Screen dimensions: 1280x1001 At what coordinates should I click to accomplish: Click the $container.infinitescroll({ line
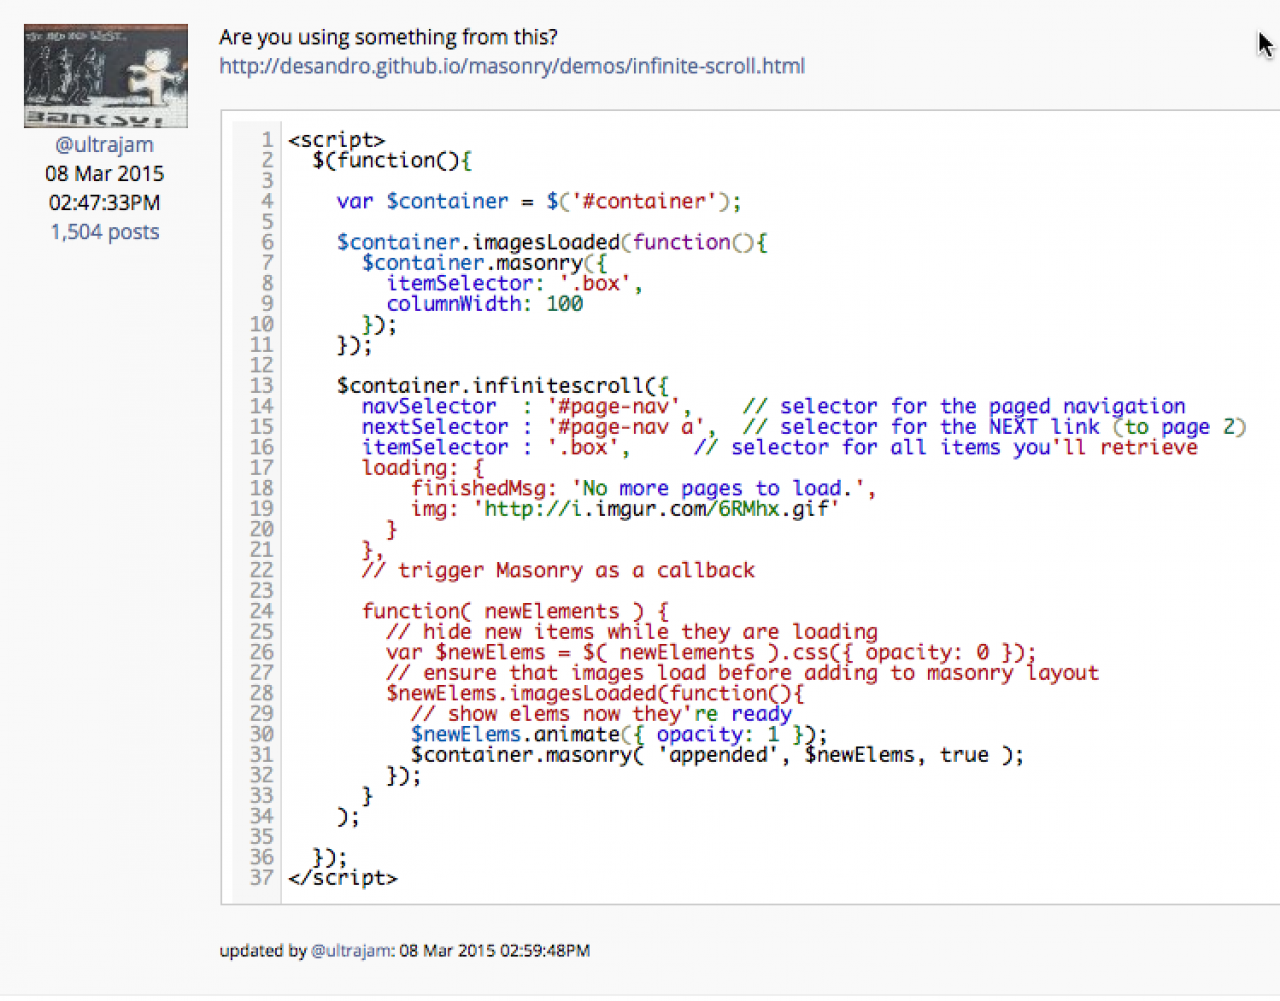click(x=503, y=386)
